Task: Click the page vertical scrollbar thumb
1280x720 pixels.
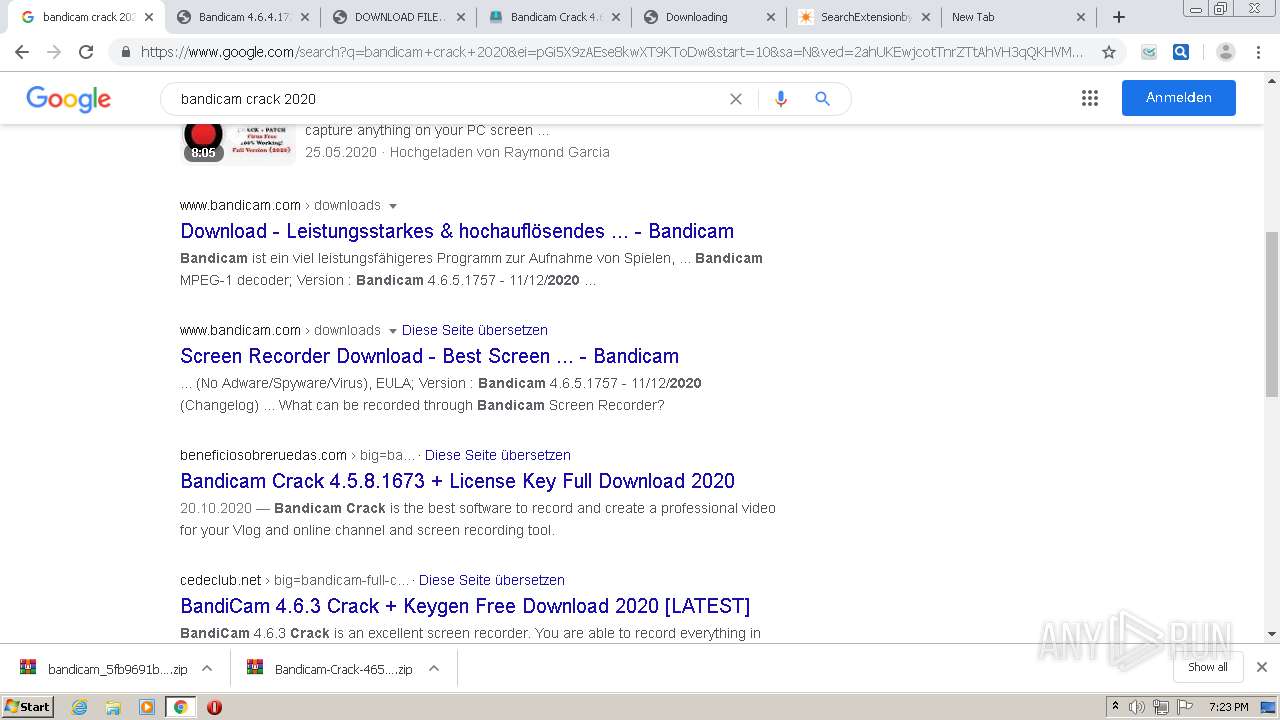Action: 1272,314
